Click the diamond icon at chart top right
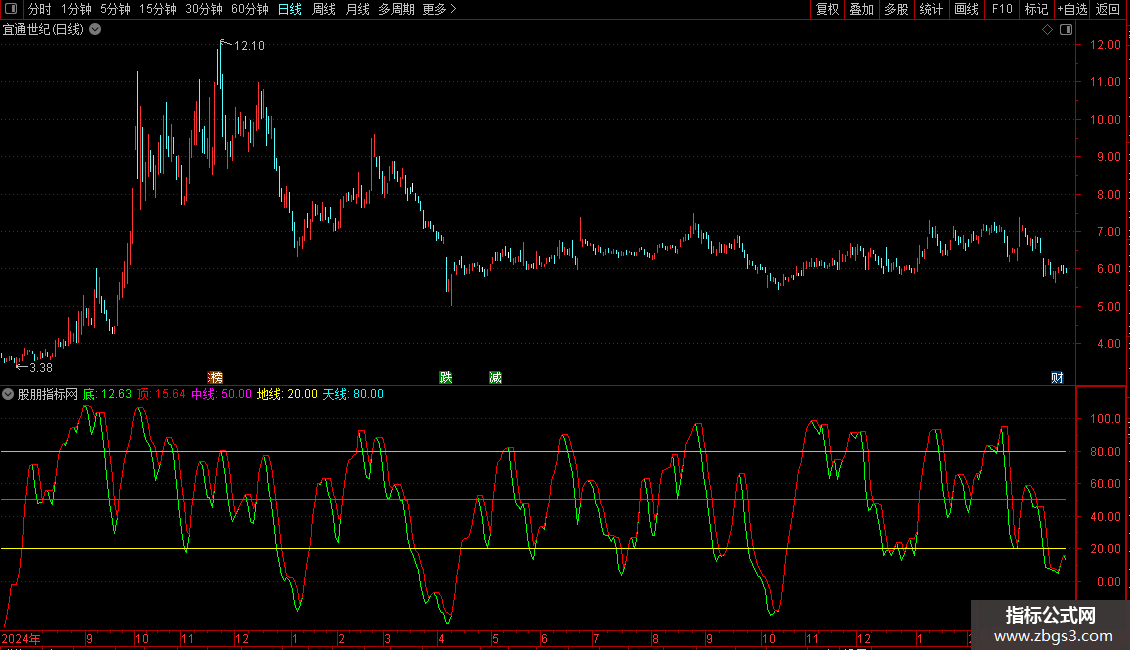Viewport: 1130px width, 650px height. pyautogui.click(x=1048, y=30)
